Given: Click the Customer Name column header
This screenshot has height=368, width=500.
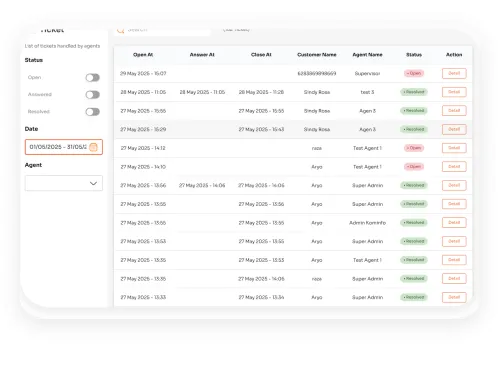Looking at the screenshot, I should coord(317,55).
